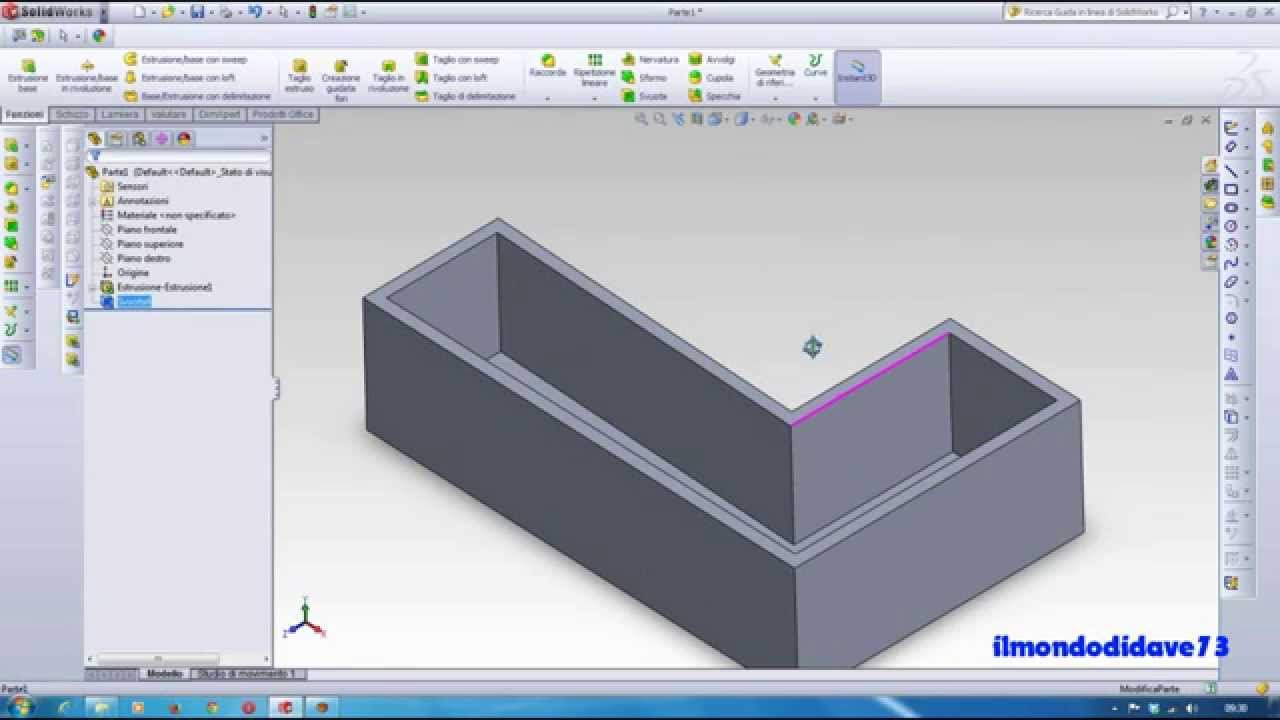Switch to Modello bottom tab
The width and height of the screenshot is (1280, 720).
[x=165, y=674]
